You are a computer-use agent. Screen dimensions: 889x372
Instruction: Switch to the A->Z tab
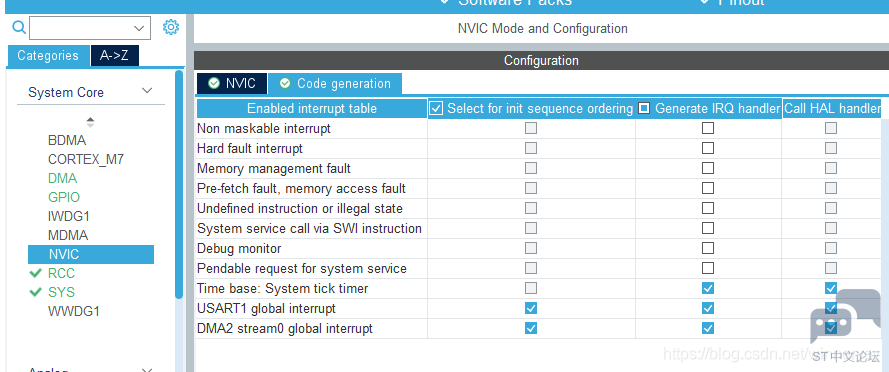click(114, 56)
